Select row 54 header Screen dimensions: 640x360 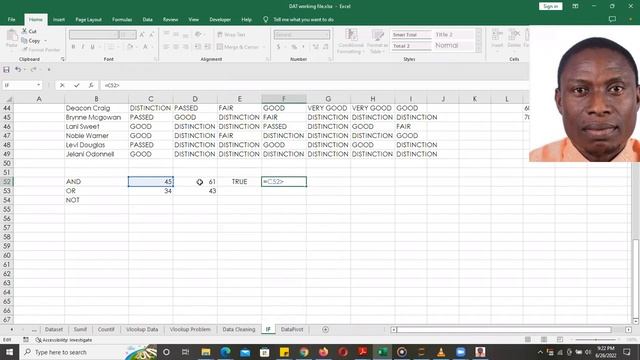click(7, 200)
